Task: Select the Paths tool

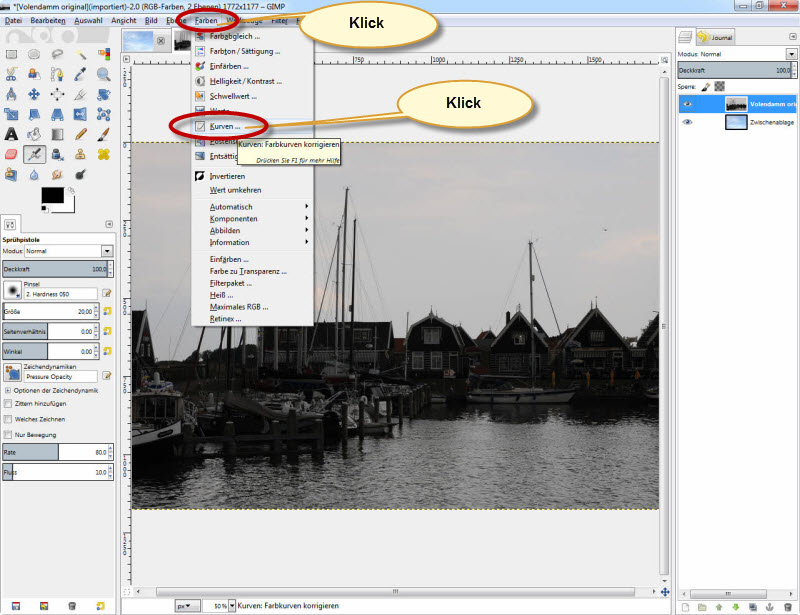Action: click(57, 74)
